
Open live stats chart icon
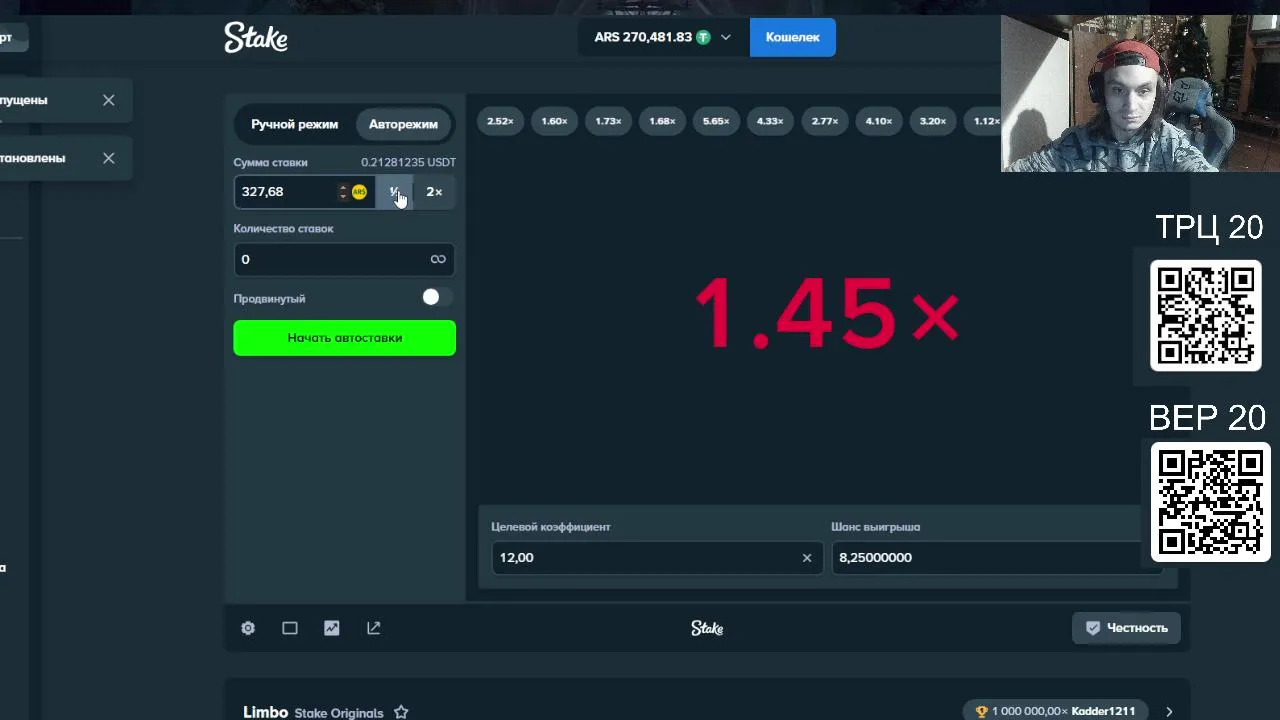point(332,628)
